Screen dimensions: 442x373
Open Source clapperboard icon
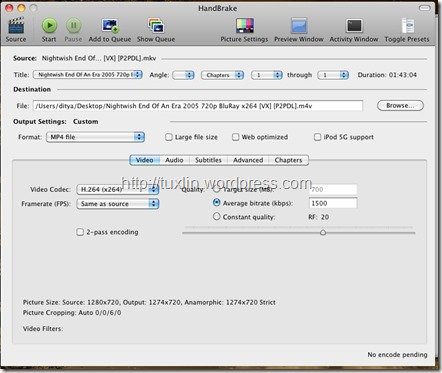point(16,26)
